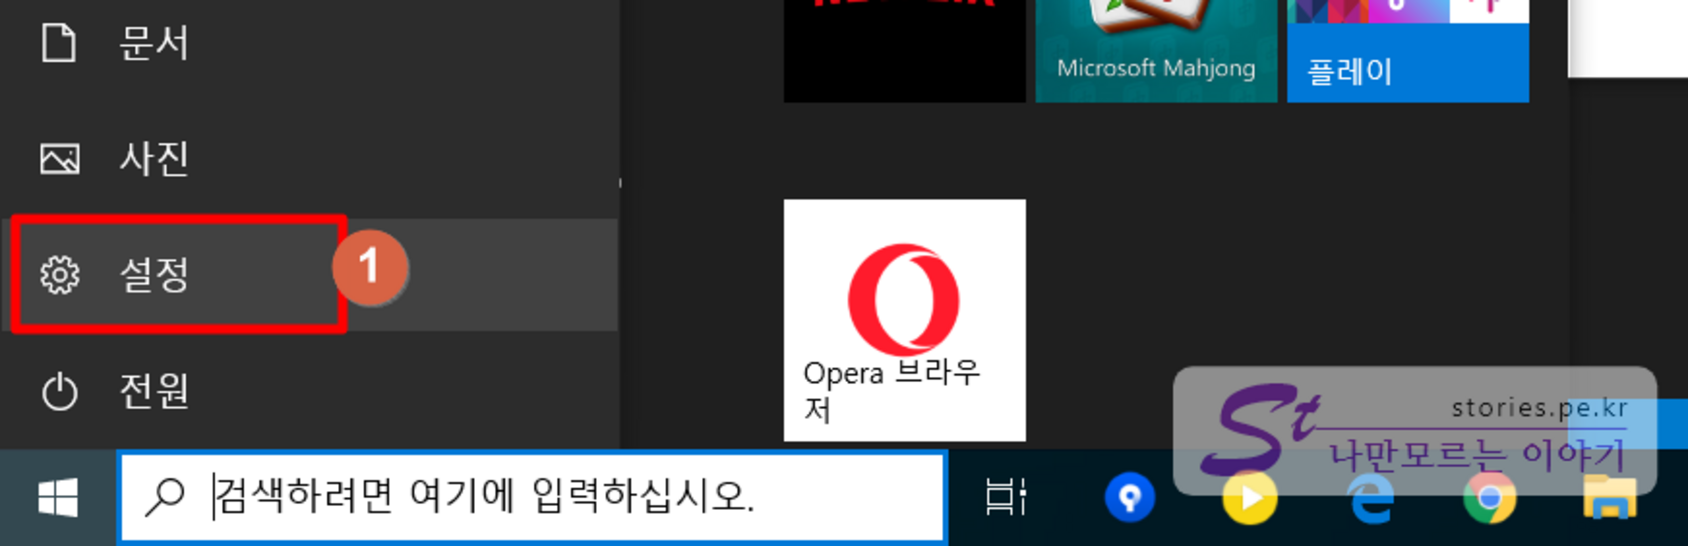Open the yellow play-button media player

[1249, 499]
